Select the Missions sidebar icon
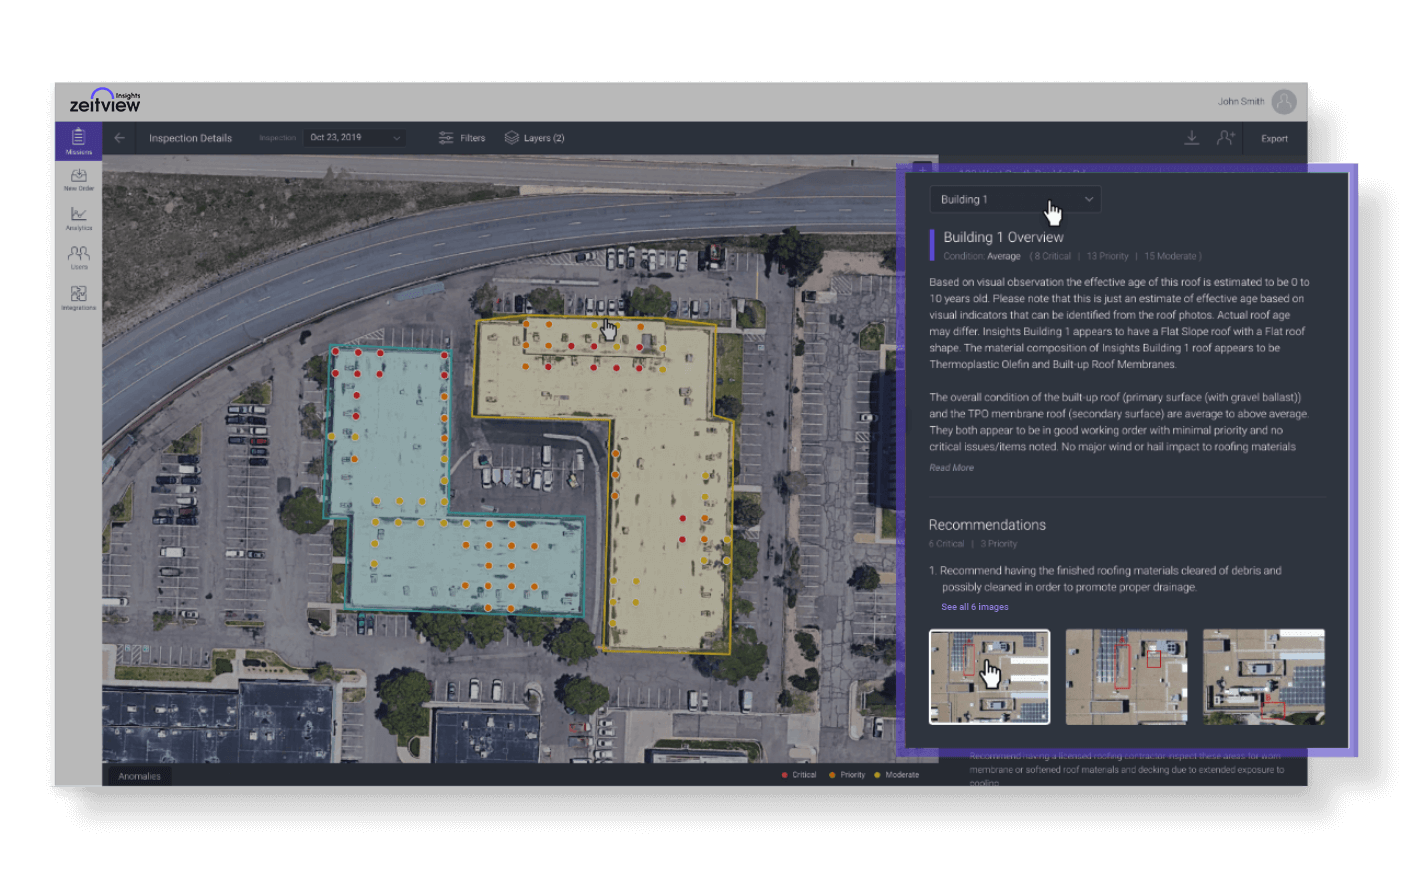The width and height of the screenshot is (1414, 876). 78,140
